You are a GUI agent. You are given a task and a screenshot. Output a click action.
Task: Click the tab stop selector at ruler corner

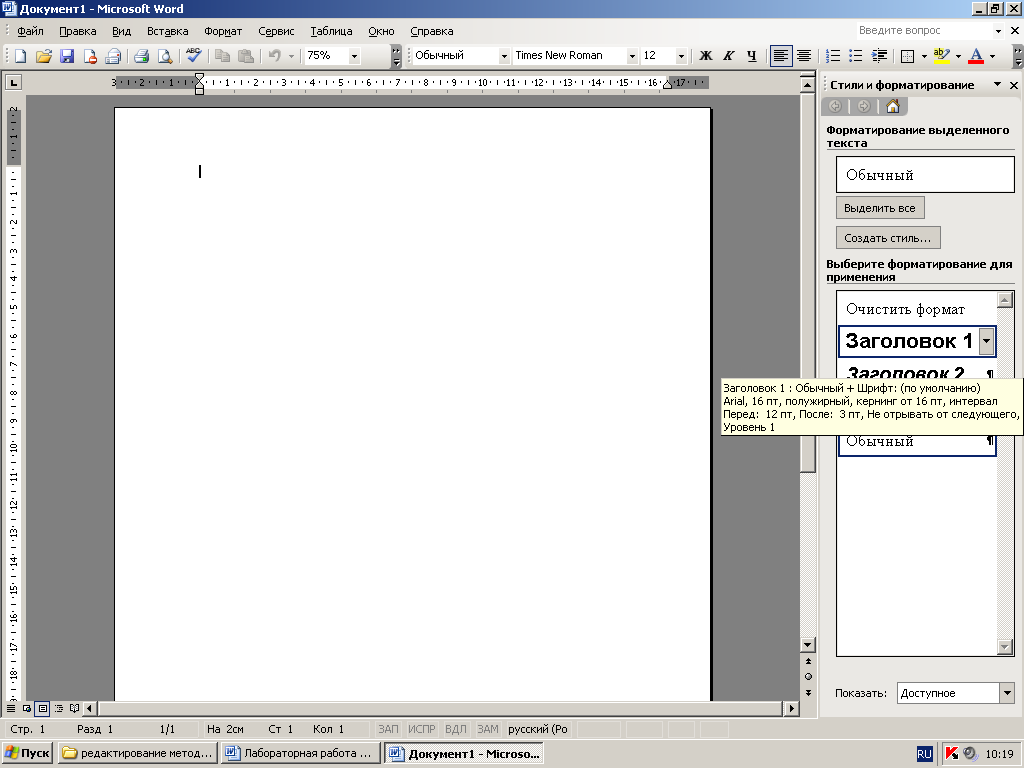[13, 82]
